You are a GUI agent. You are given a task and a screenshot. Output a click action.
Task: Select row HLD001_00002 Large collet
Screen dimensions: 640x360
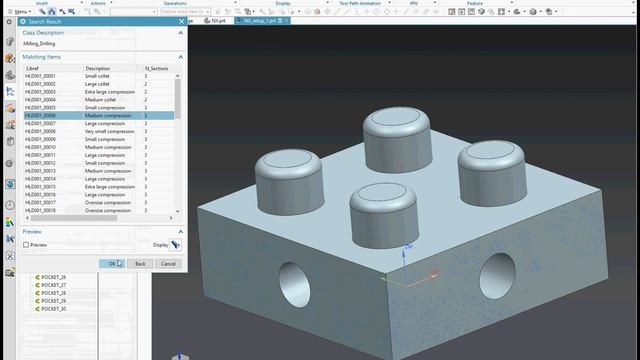pyautogui.click(x=99, y=84)
